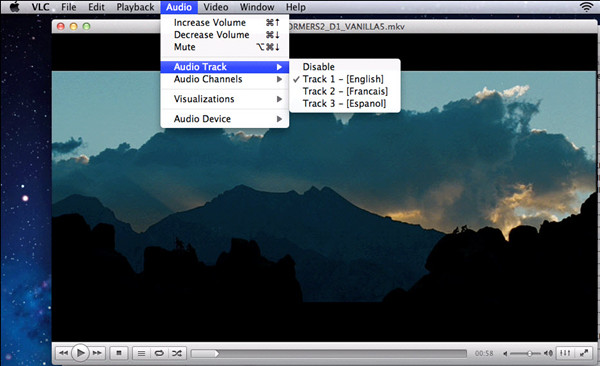The width and height of the screenshot is (600, 366).
Task: Select Mute in the Audio menu
Action: (225, 47)
